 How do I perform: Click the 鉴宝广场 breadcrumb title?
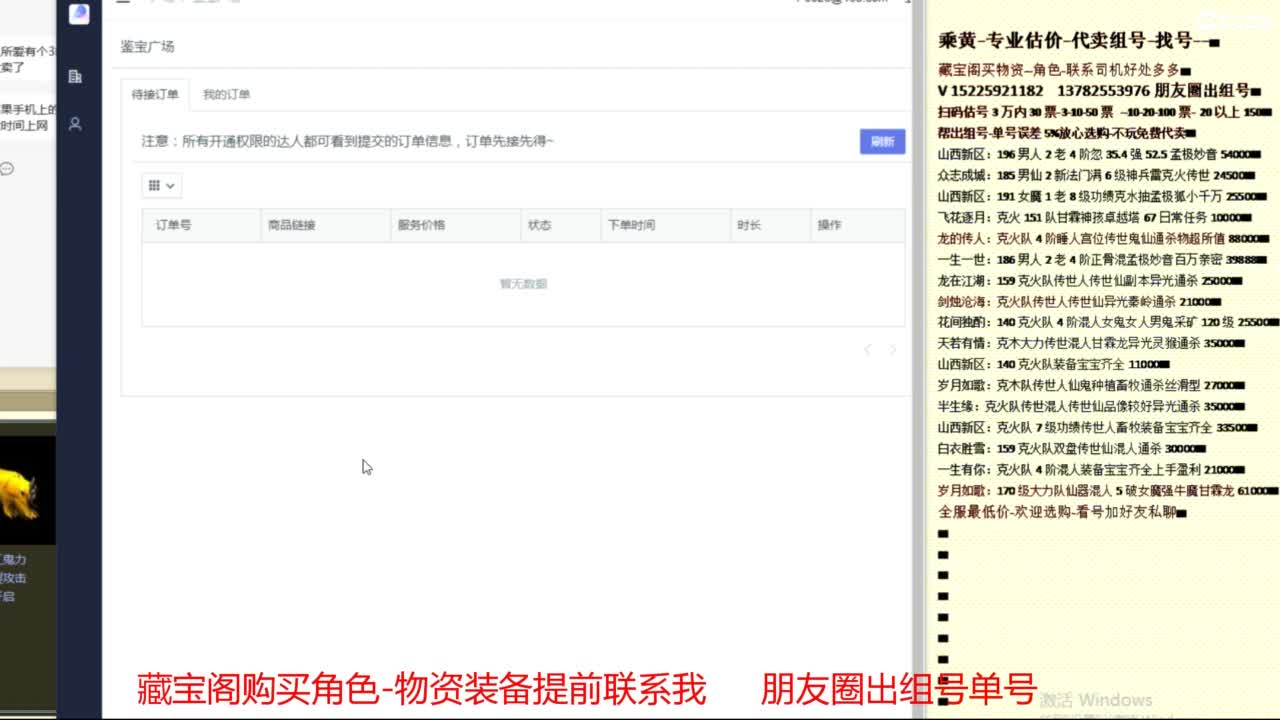point(148,47)
